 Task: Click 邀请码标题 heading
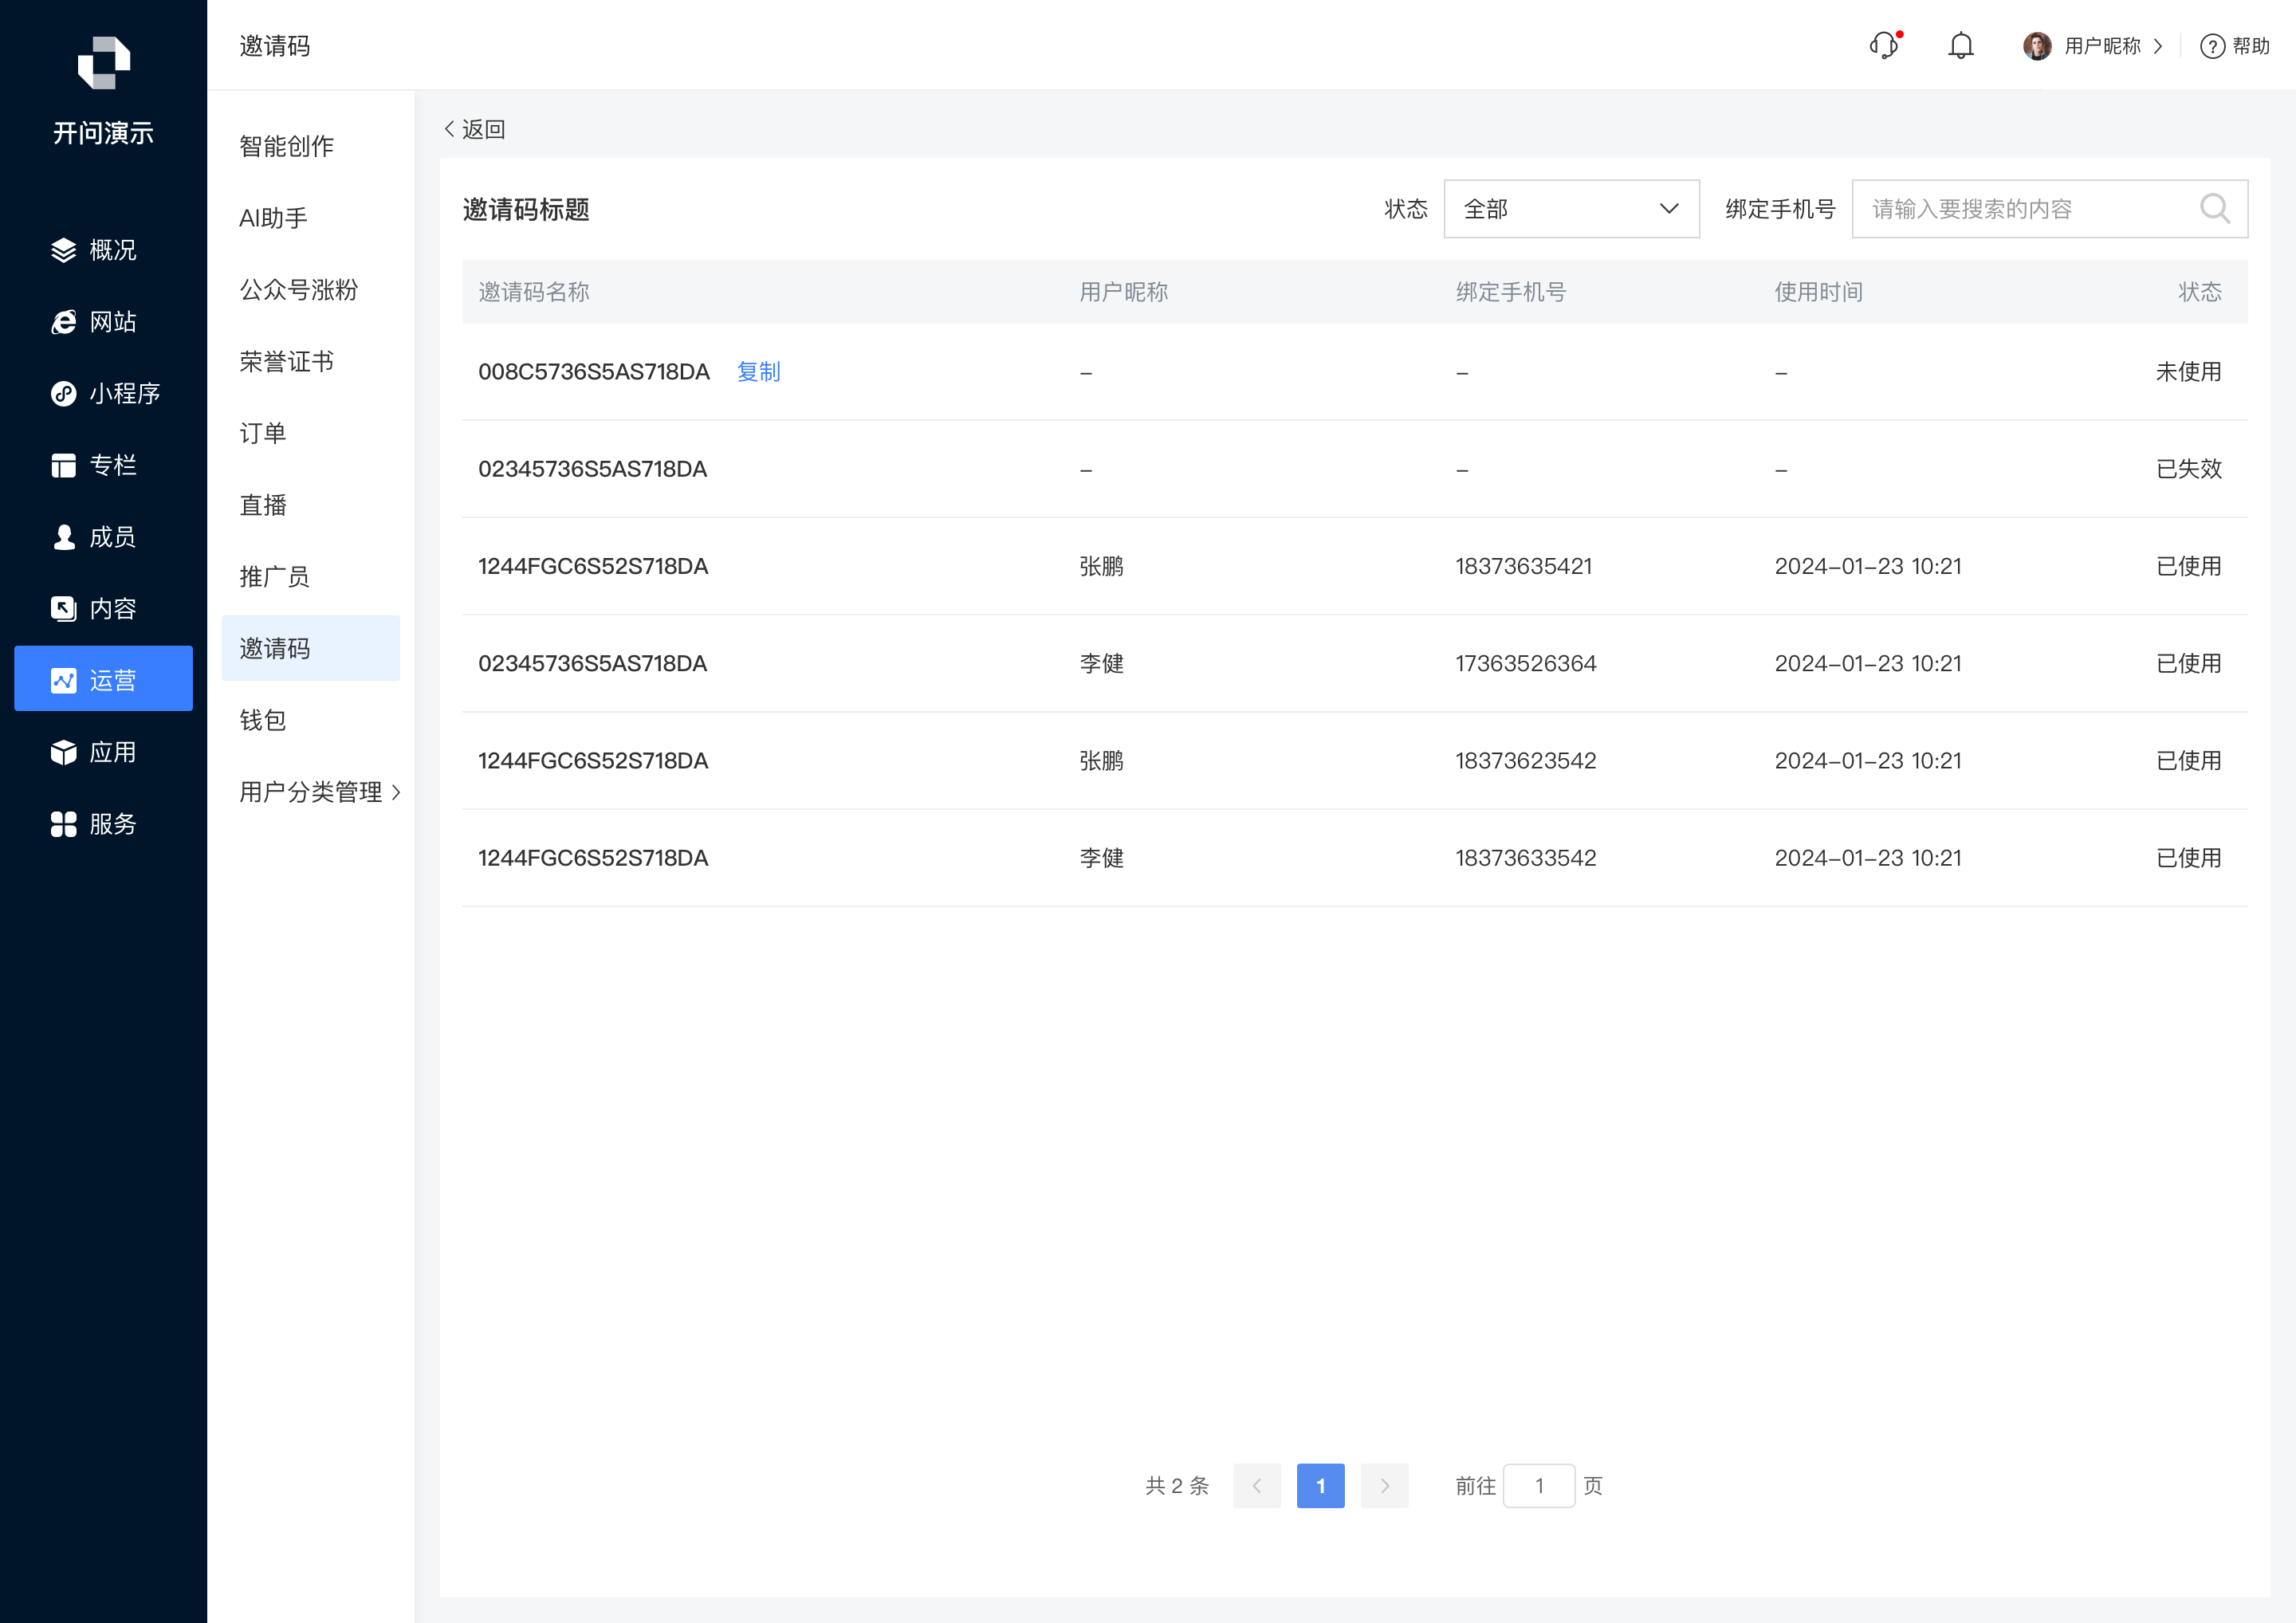click(526, 210)
